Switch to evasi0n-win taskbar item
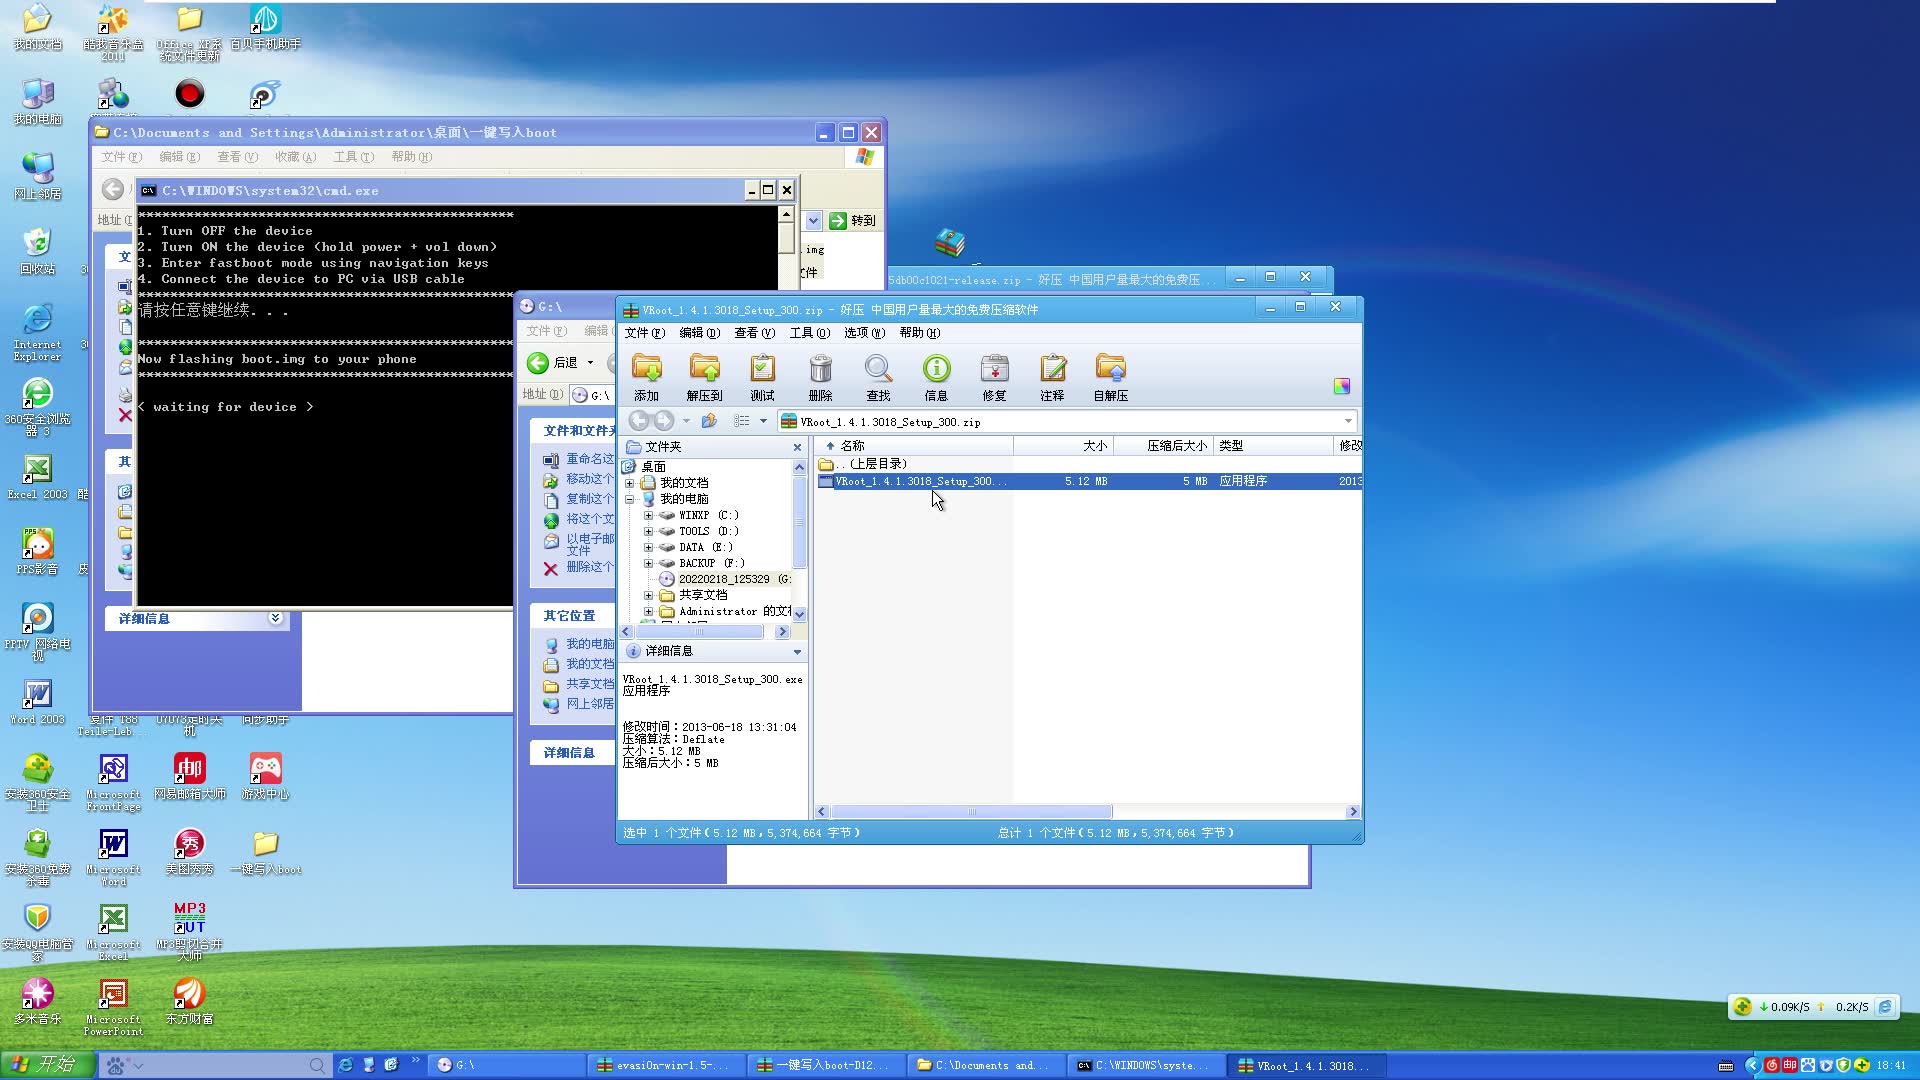The width and height of the screenshot is (1920, 1080). click(666, 1066)
